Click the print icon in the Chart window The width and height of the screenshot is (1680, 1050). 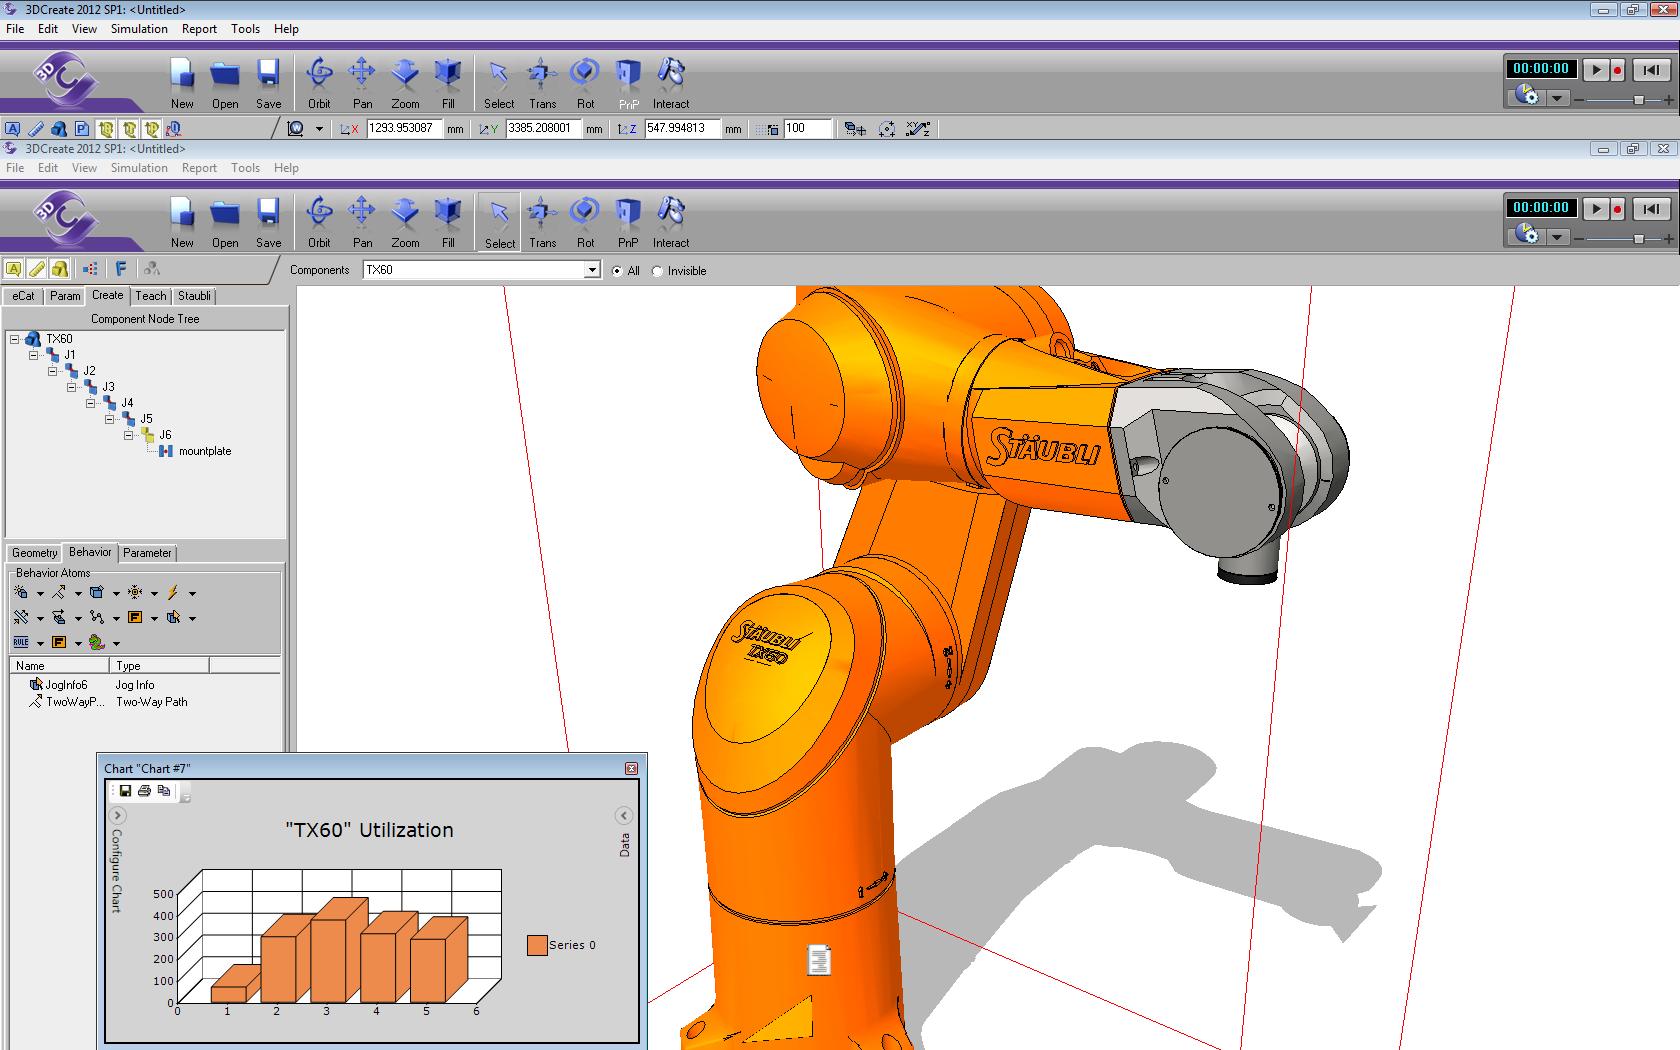pos(144,791)
